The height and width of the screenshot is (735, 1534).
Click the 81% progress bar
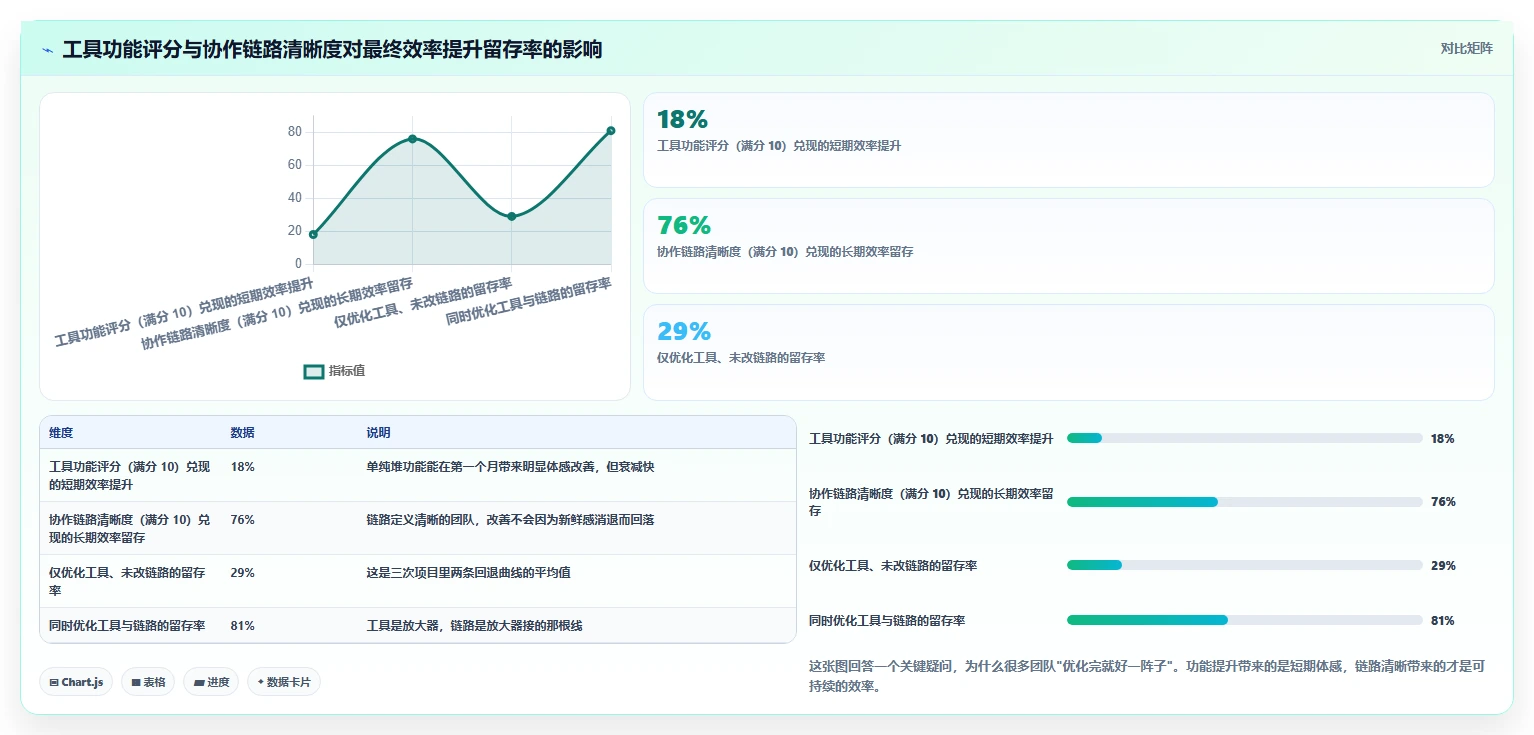pos(1244,620)
